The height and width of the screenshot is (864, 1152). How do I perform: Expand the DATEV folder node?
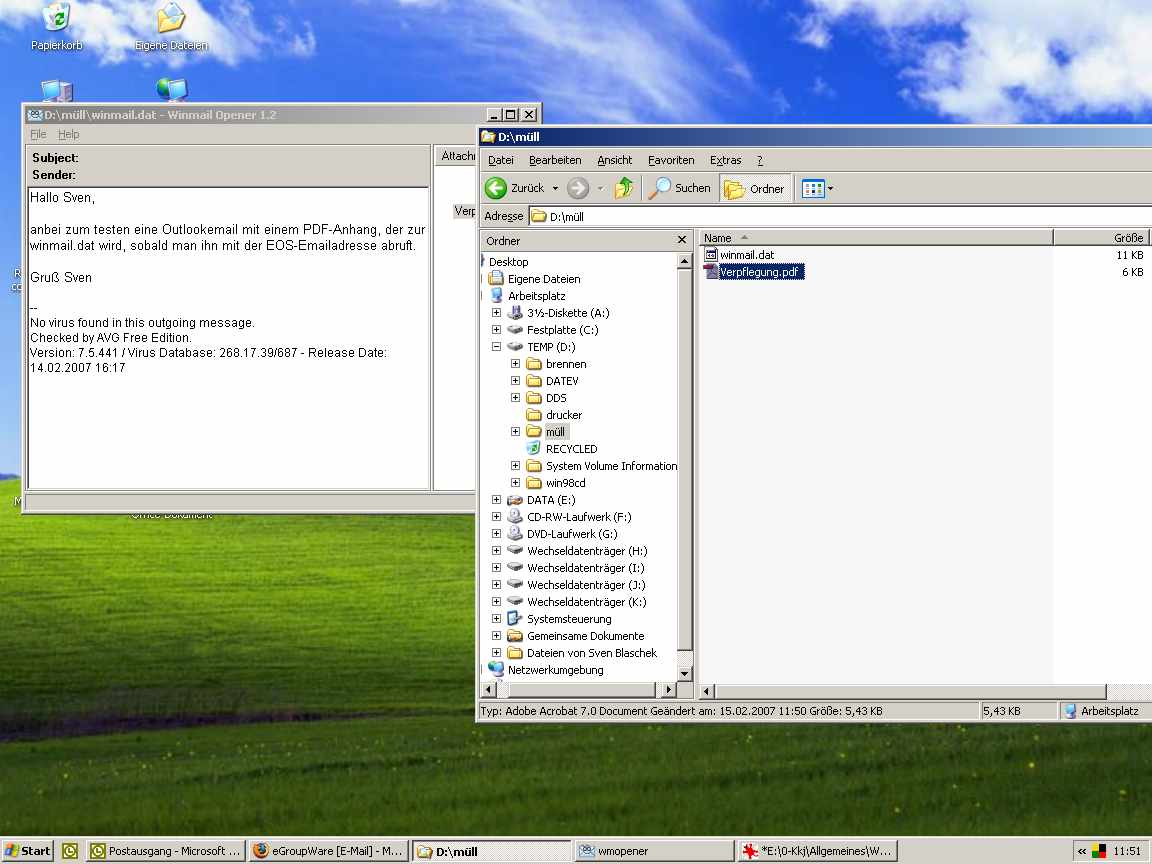coord(515,381)
